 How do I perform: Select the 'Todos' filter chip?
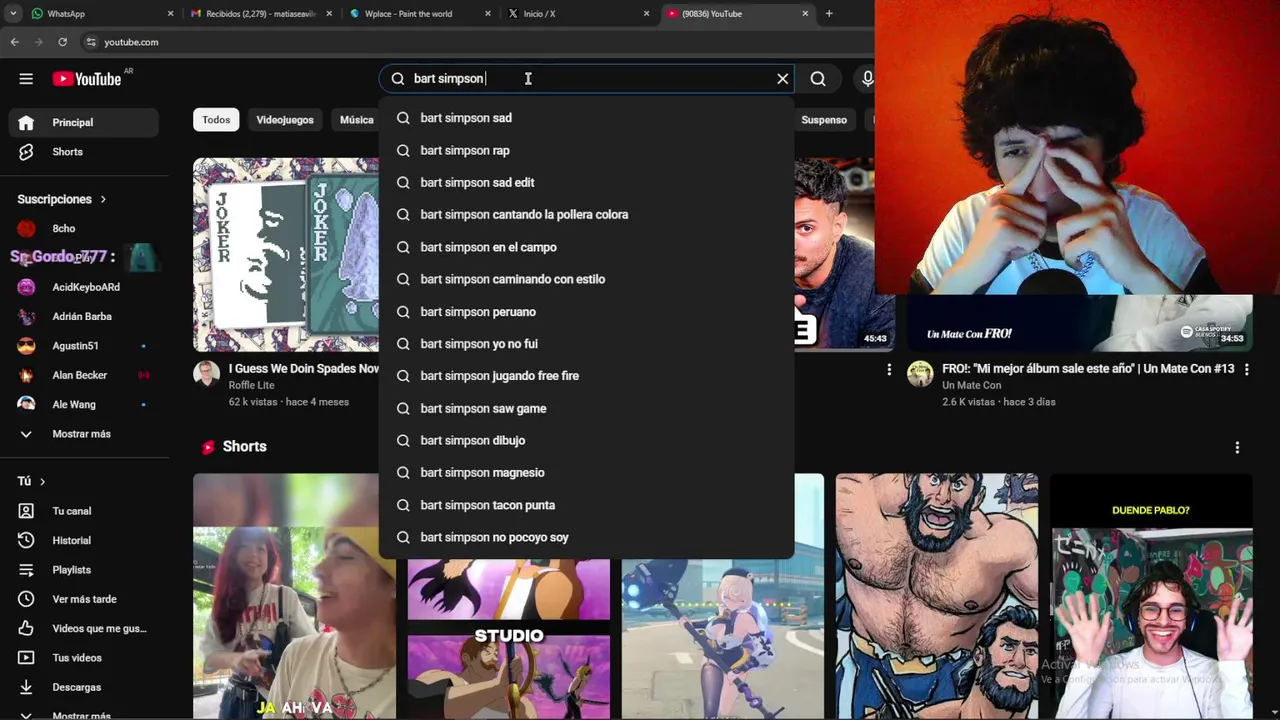216,120
